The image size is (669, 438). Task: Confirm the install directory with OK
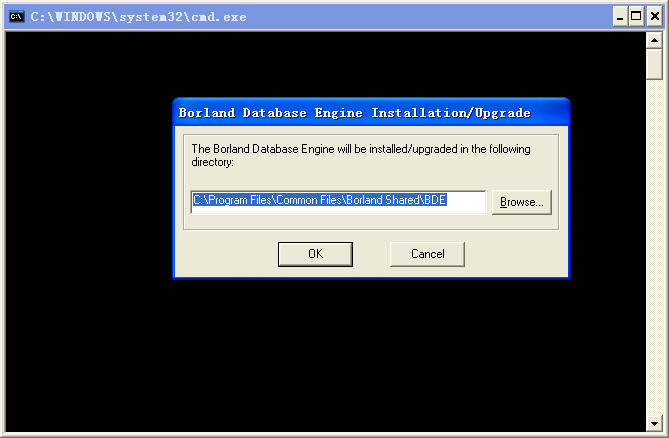tap(315, 254)
